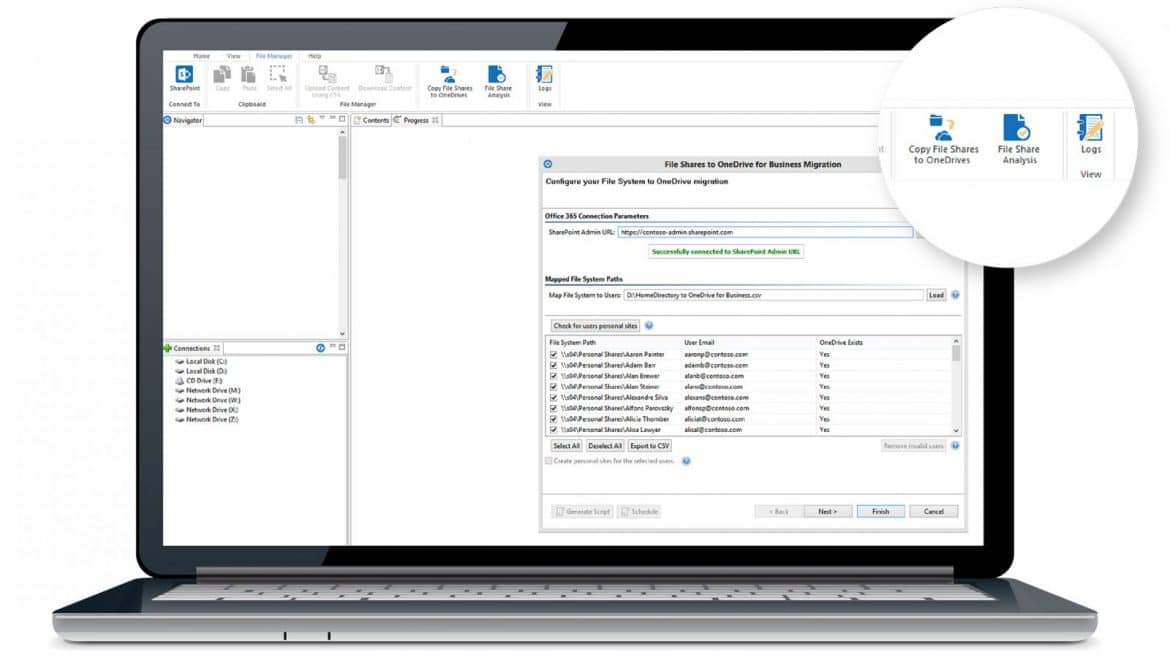The width and height of the screenshot is (1170, 663).
Task: Click help icon beside Create personal sites option
Action: click(686, 461)
